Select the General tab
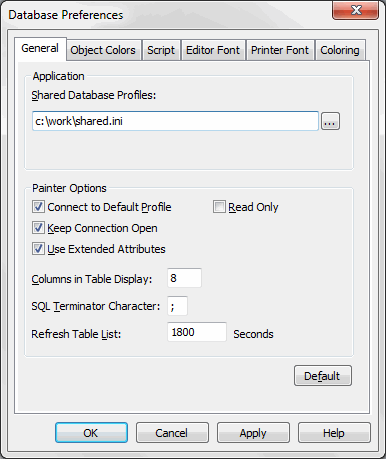386x459 pixels. coord(40,49)
